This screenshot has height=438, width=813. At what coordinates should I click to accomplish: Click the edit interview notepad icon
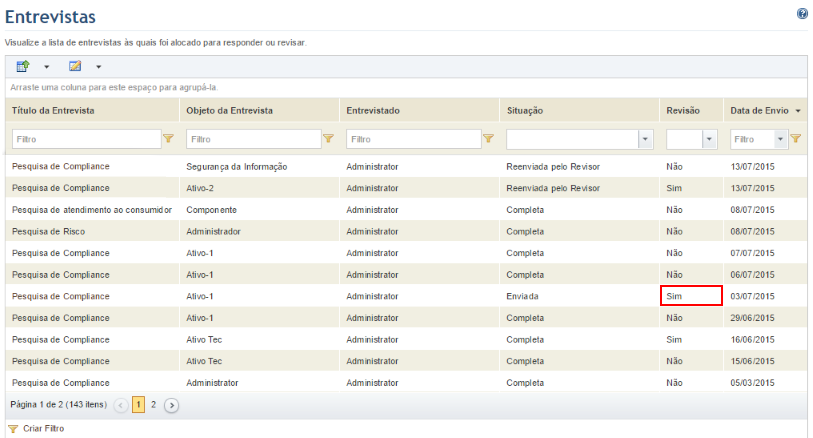point(75,66)
